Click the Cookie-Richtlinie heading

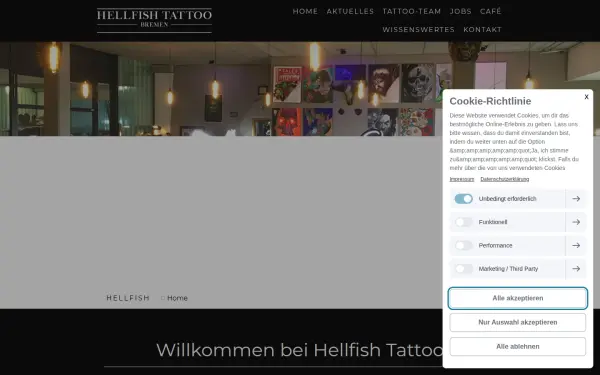point(490,101)
